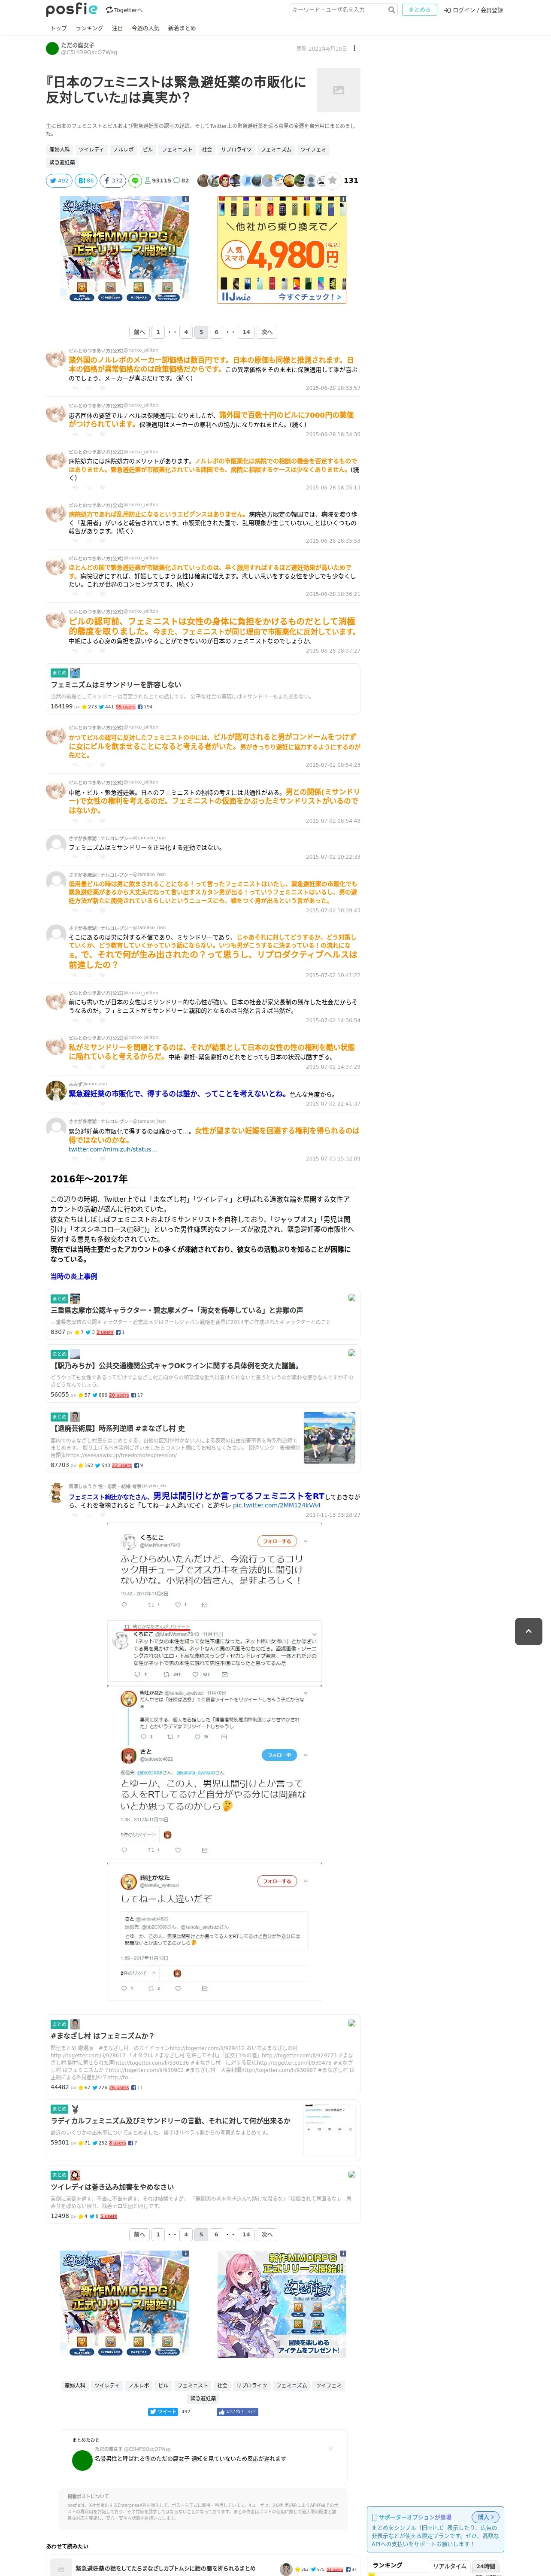Click retweet icon under くろにこ's embedded tweet
The height and width of the screenshot is (2576, 551).
(151, 1605)
